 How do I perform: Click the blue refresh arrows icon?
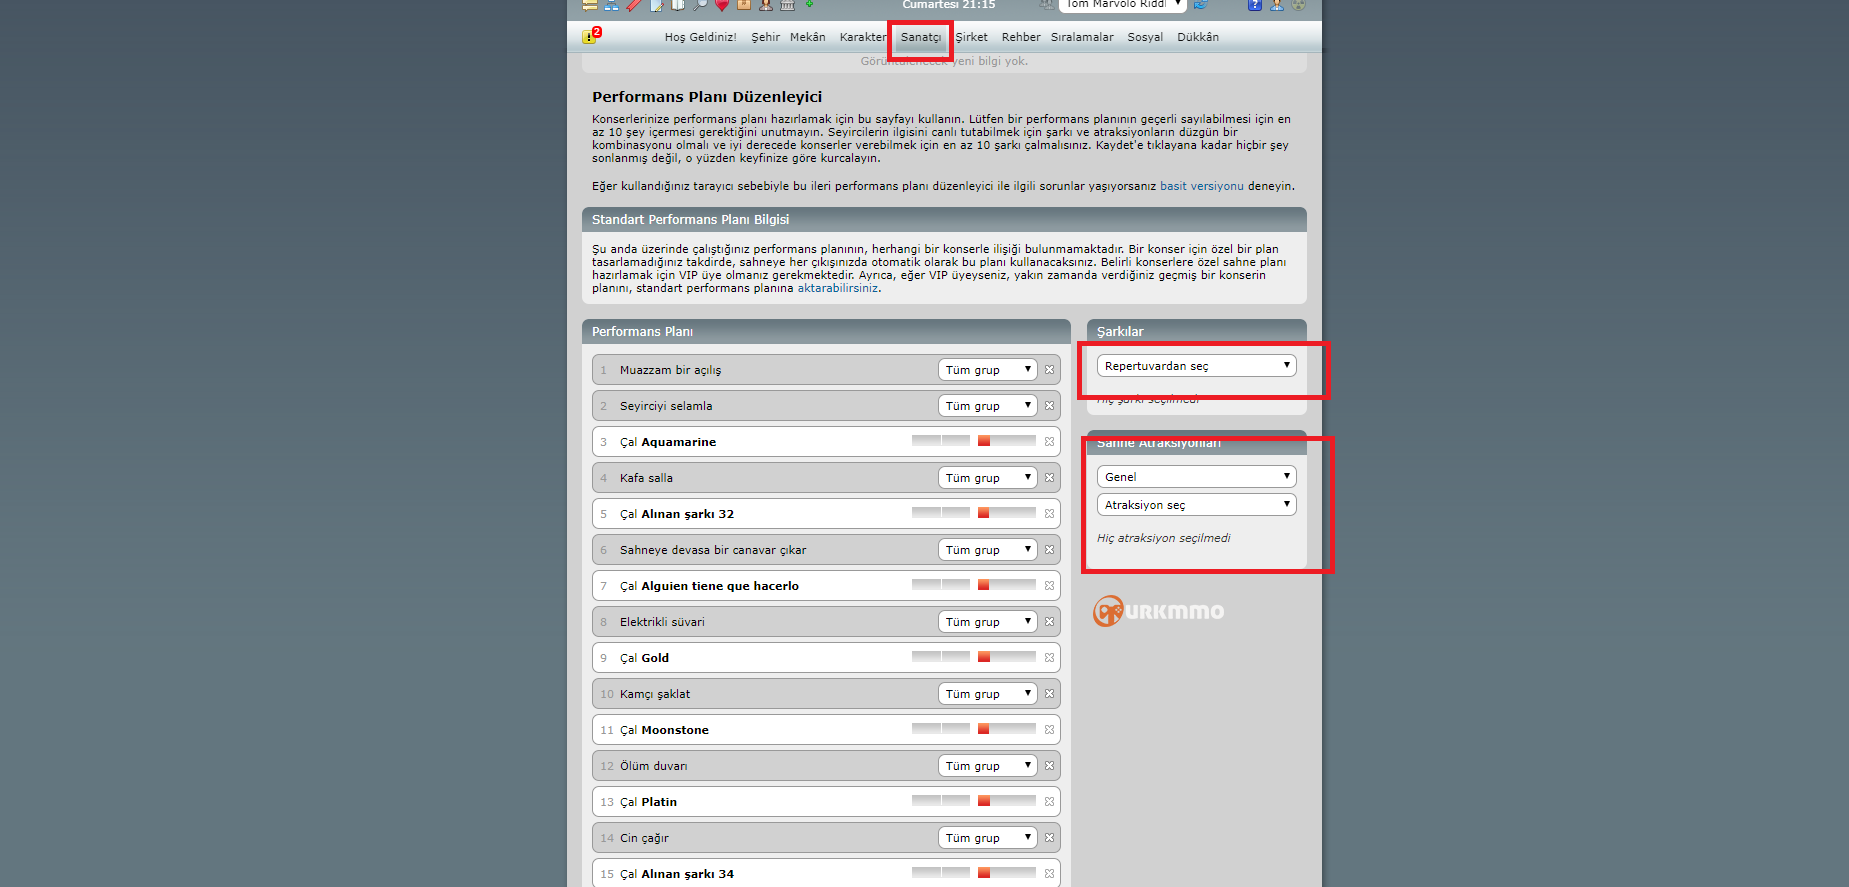(1201, 5)
